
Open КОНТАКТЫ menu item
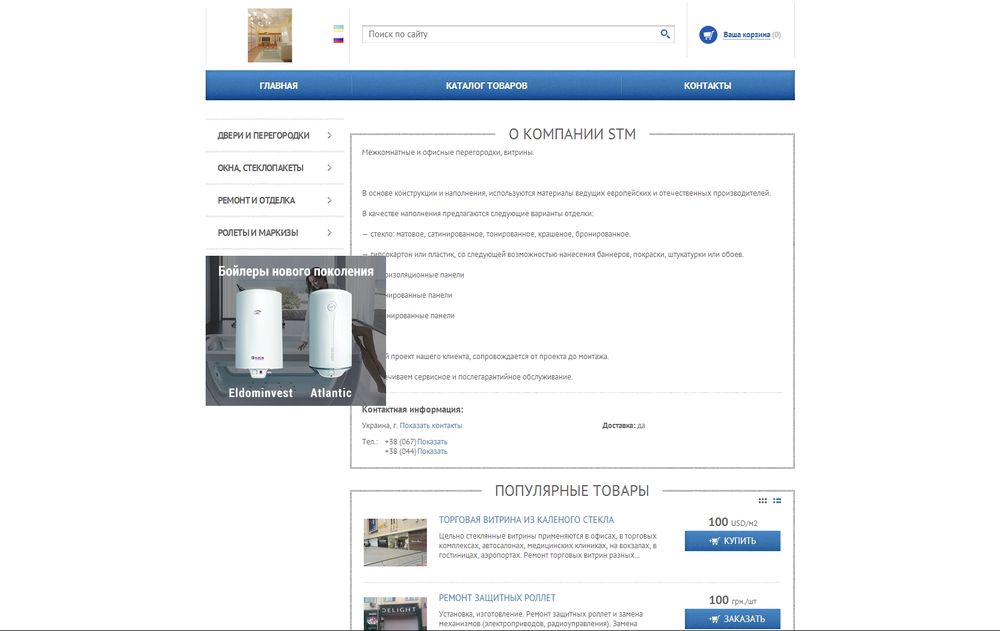click(x=708, y=85)
